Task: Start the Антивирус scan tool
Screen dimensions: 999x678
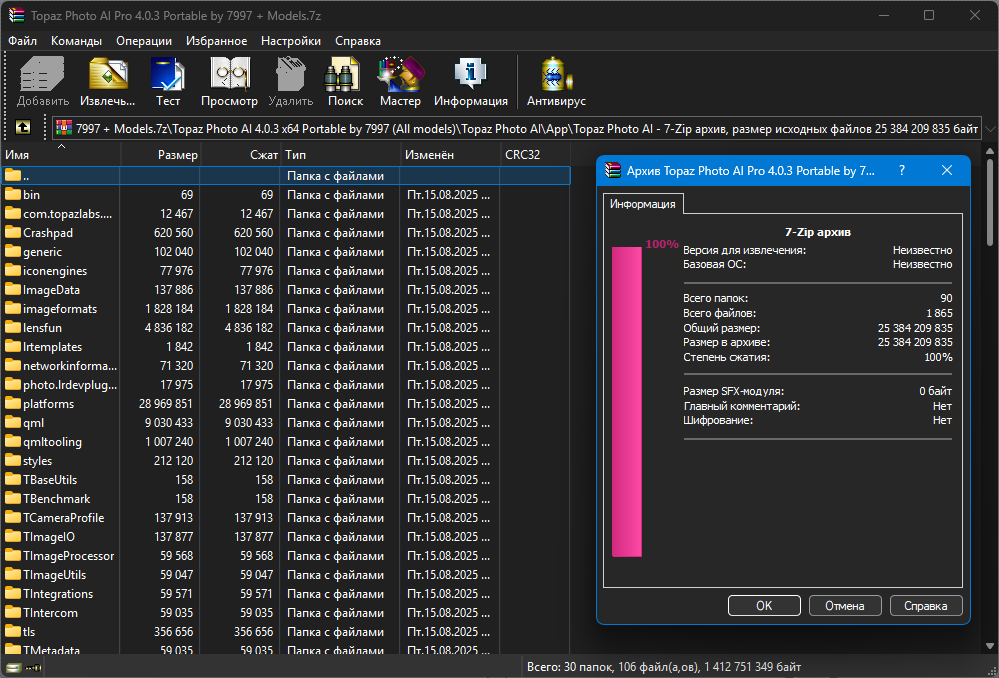Action: click(556, 74)
